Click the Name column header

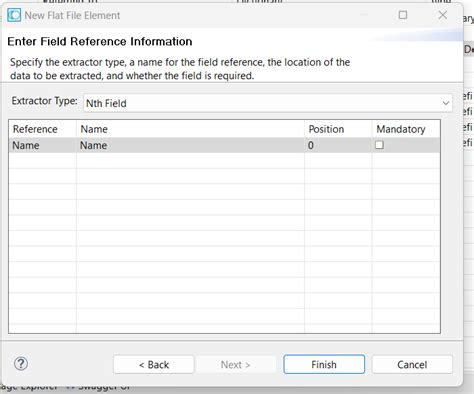click(190, 129)
